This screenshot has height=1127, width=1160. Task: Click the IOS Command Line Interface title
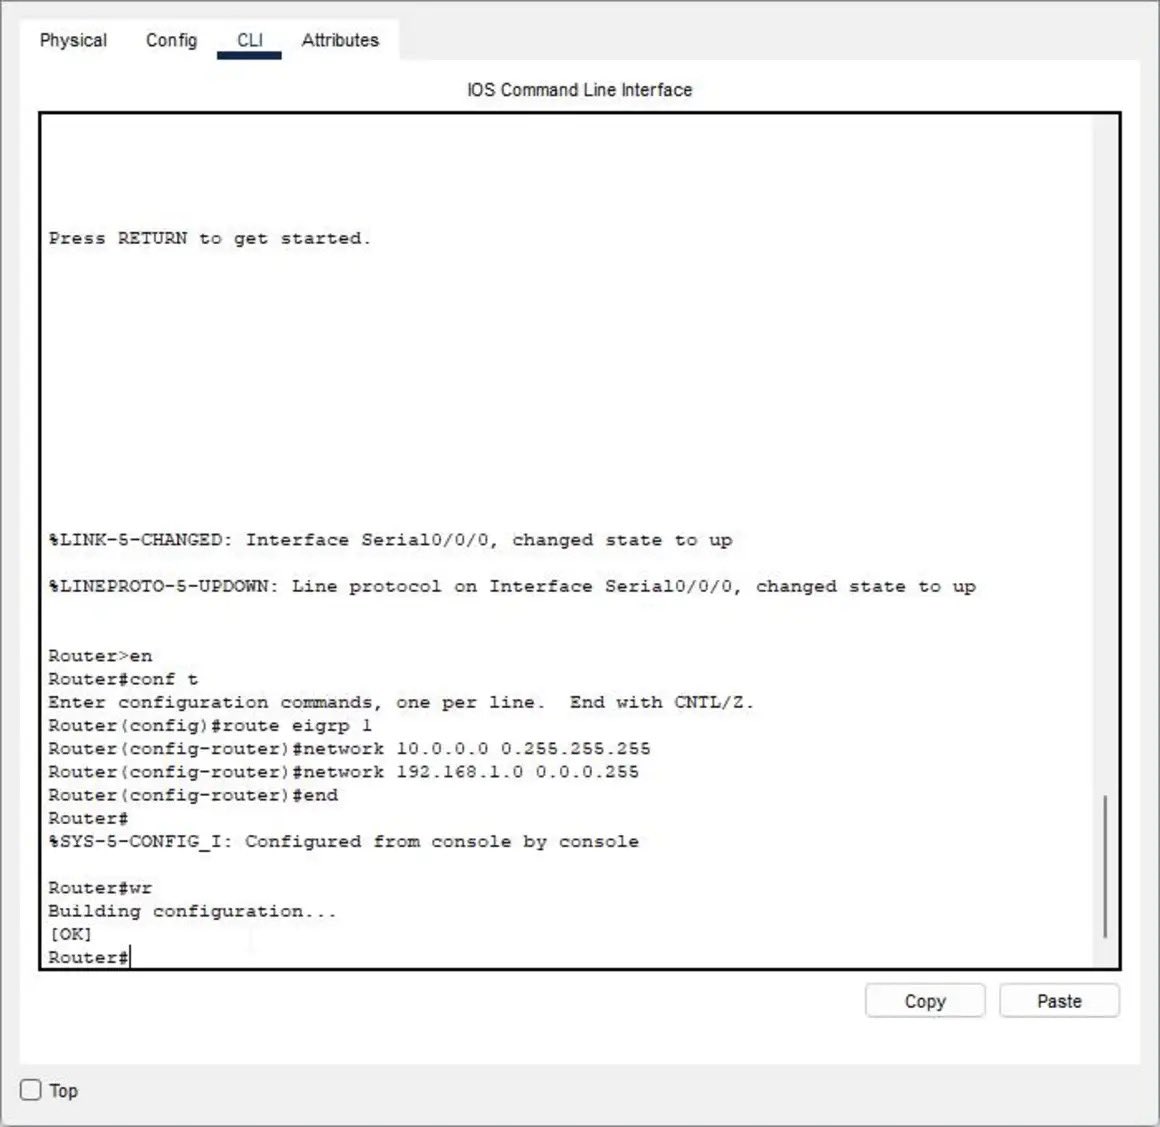coord(578,89)
